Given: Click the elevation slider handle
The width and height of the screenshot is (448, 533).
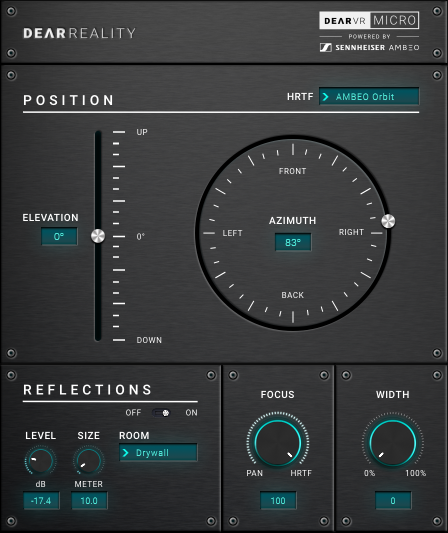Looking at the screenshot, I should (98, 236).
